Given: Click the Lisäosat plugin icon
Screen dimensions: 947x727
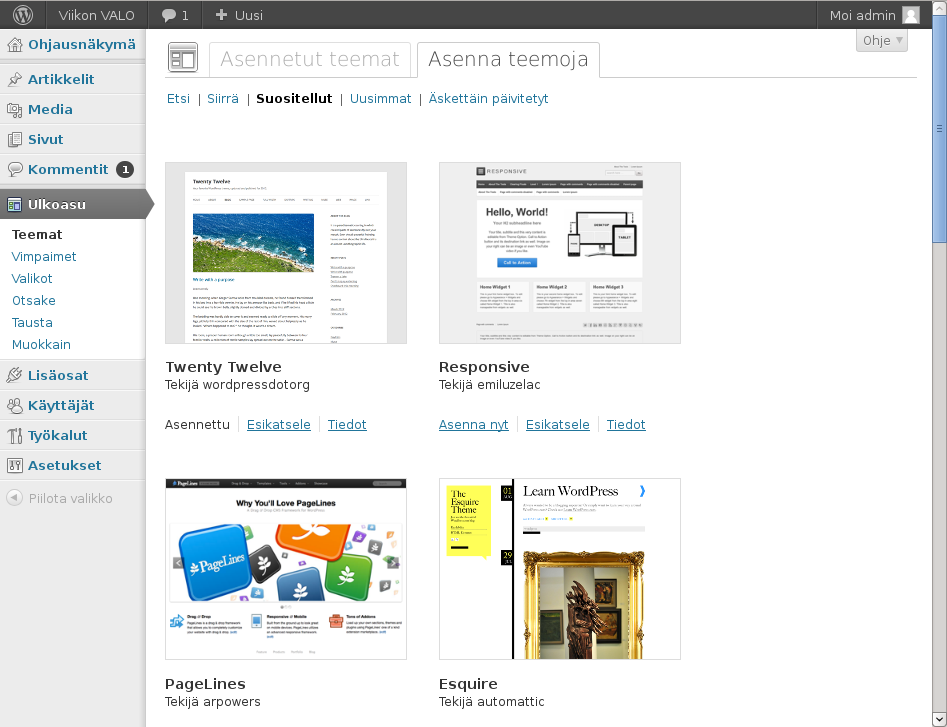Looking at the screenshot, I should coord(14,375).
